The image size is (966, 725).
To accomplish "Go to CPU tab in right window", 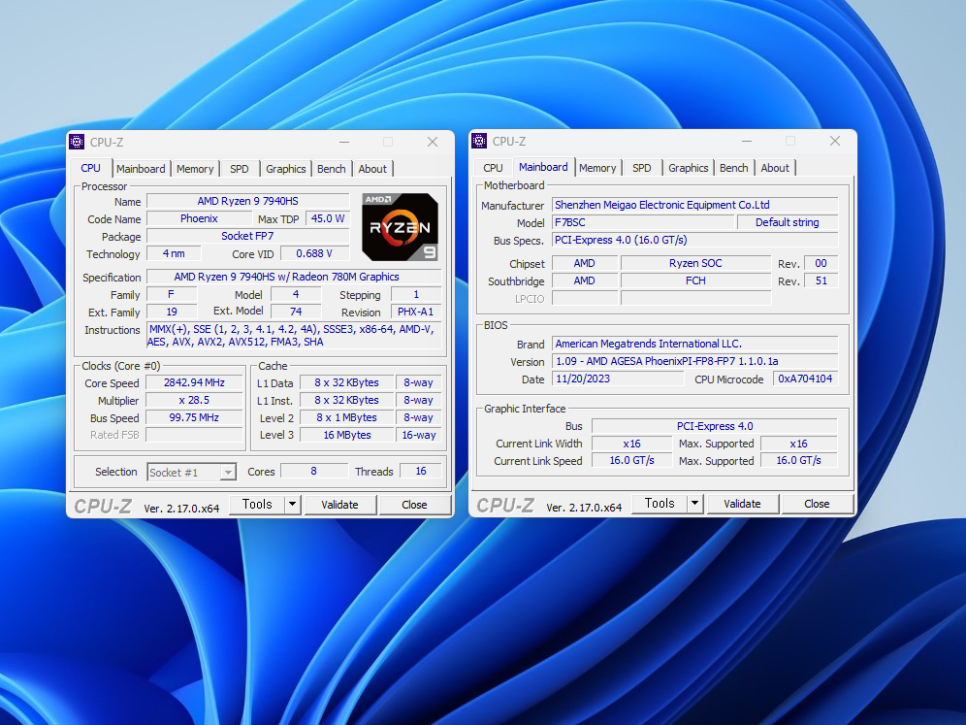I will tap(493, 168).
